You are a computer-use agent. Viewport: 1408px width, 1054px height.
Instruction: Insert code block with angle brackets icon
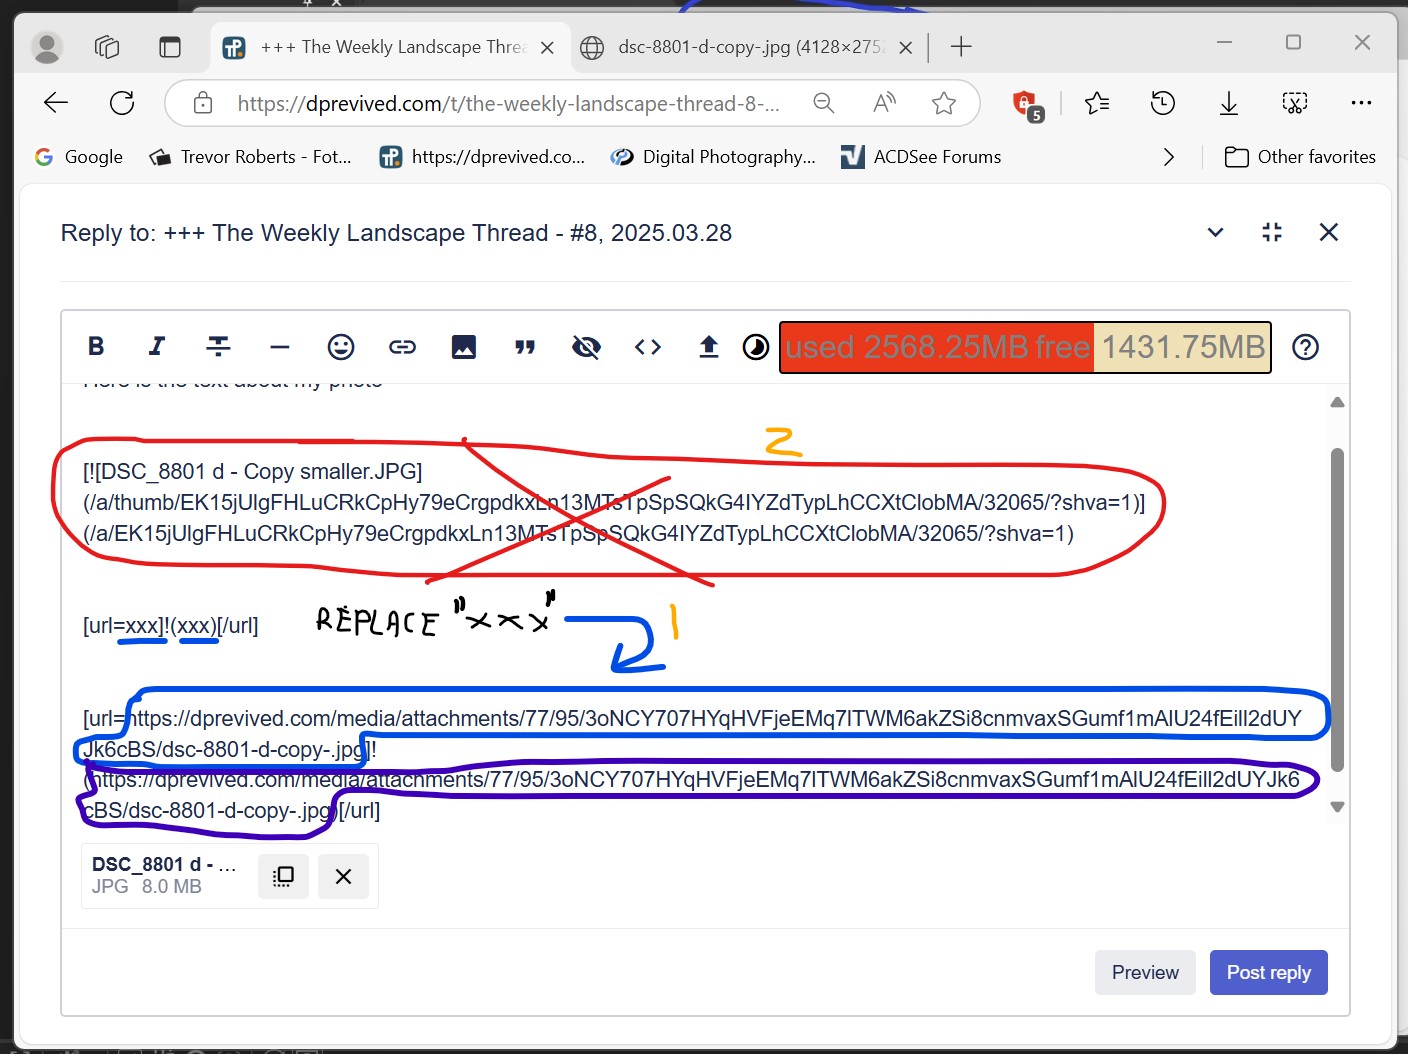pos(648,347)
